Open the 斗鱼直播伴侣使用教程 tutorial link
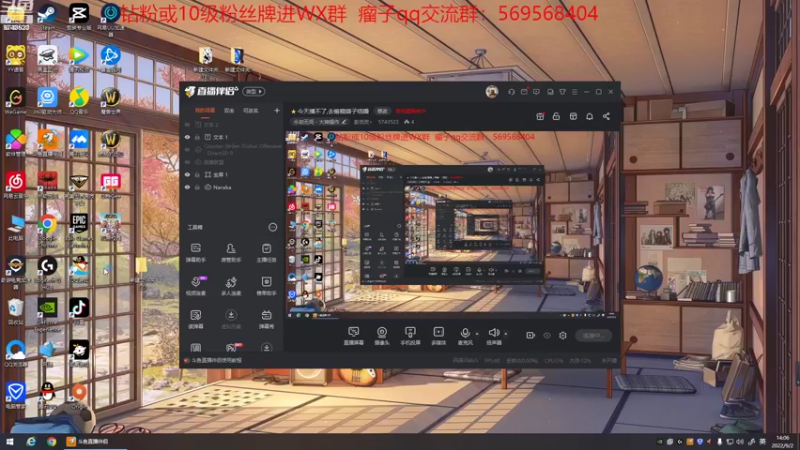This screenshot has width=800, height=450. (x=213, y=360)
